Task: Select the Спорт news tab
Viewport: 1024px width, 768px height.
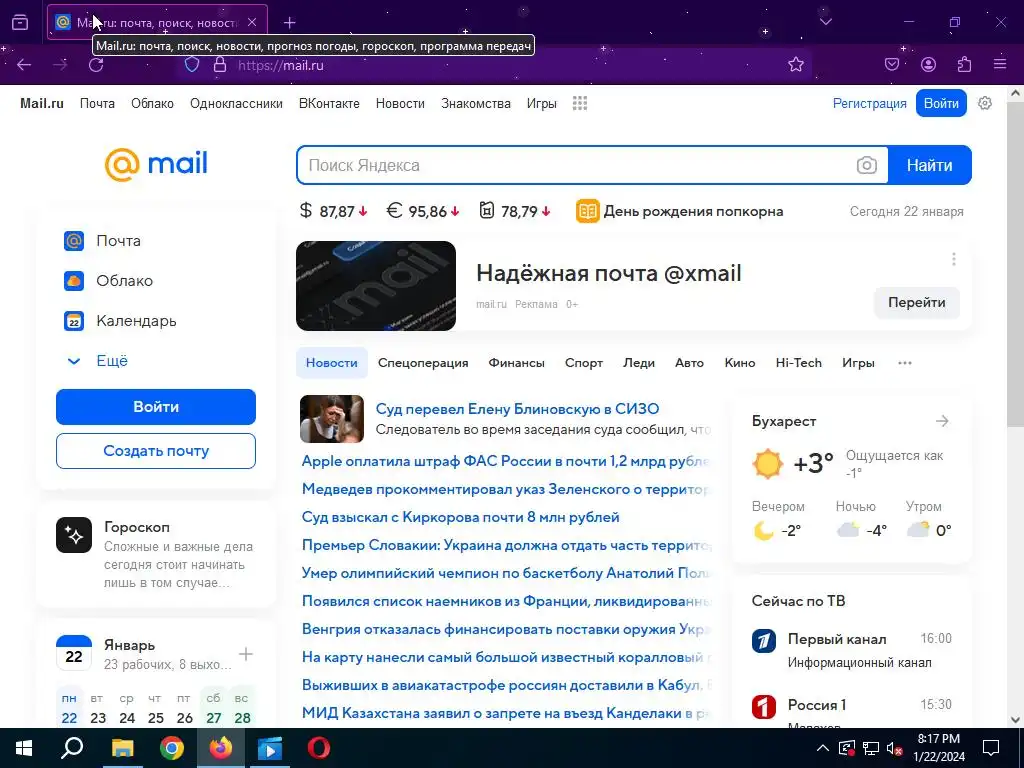Action: point(584,363)
